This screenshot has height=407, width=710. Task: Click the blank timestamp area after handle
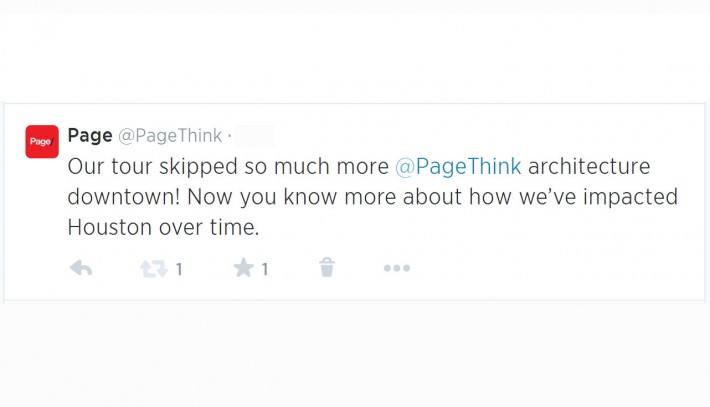[254, 135]
